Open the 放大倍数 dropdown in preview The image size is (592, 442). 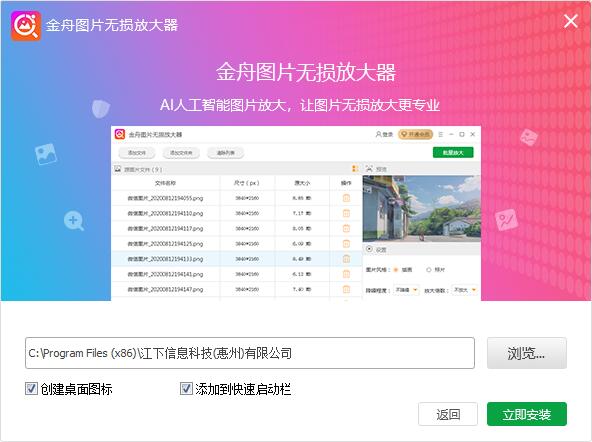pyautogui.click(x=465, y=290)
